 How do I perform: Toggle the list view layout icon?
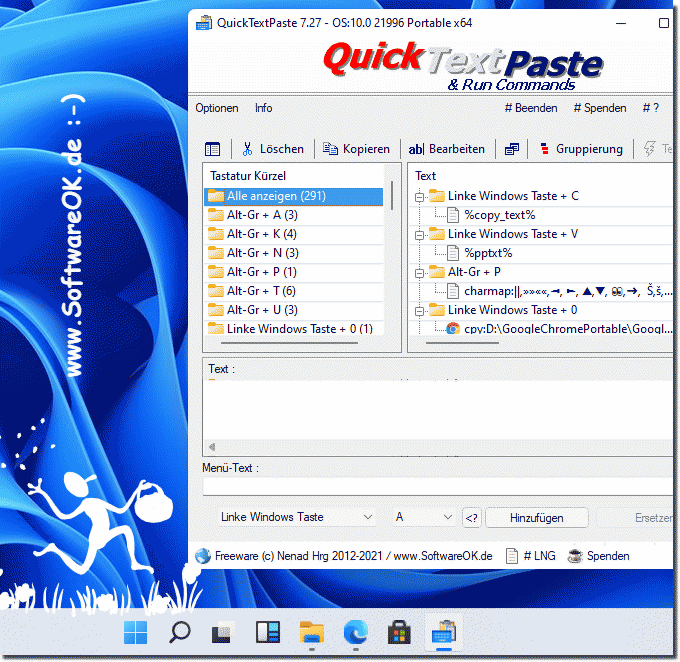[212, 149]
